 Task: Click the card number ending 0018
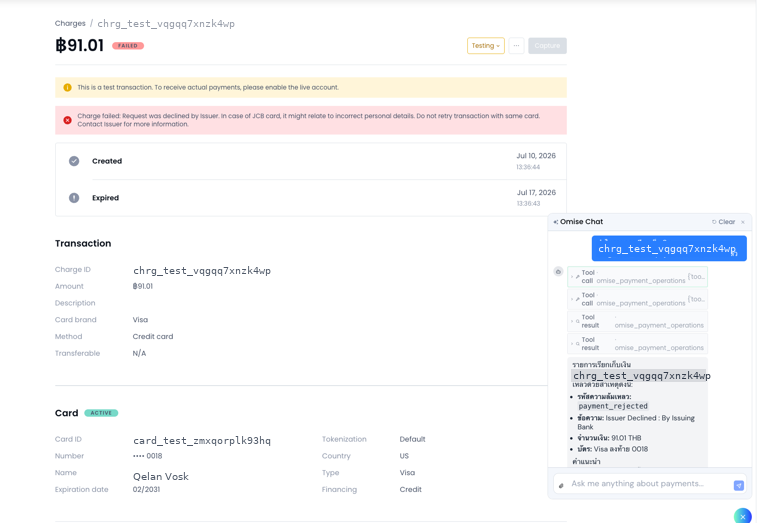click(x=147, y=456)
